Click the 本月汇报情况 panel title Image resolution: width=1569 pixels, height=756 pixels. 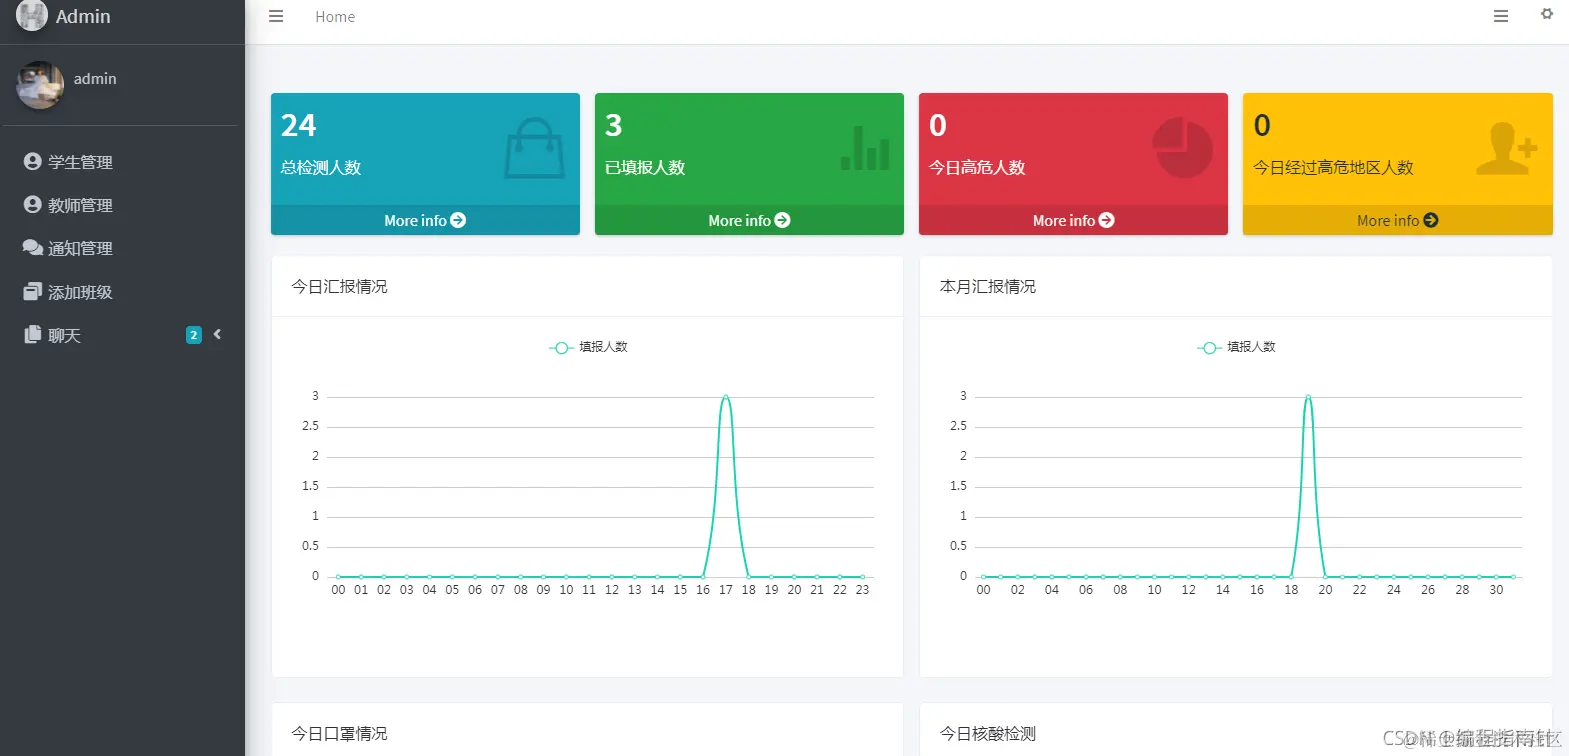coord(988,286)
